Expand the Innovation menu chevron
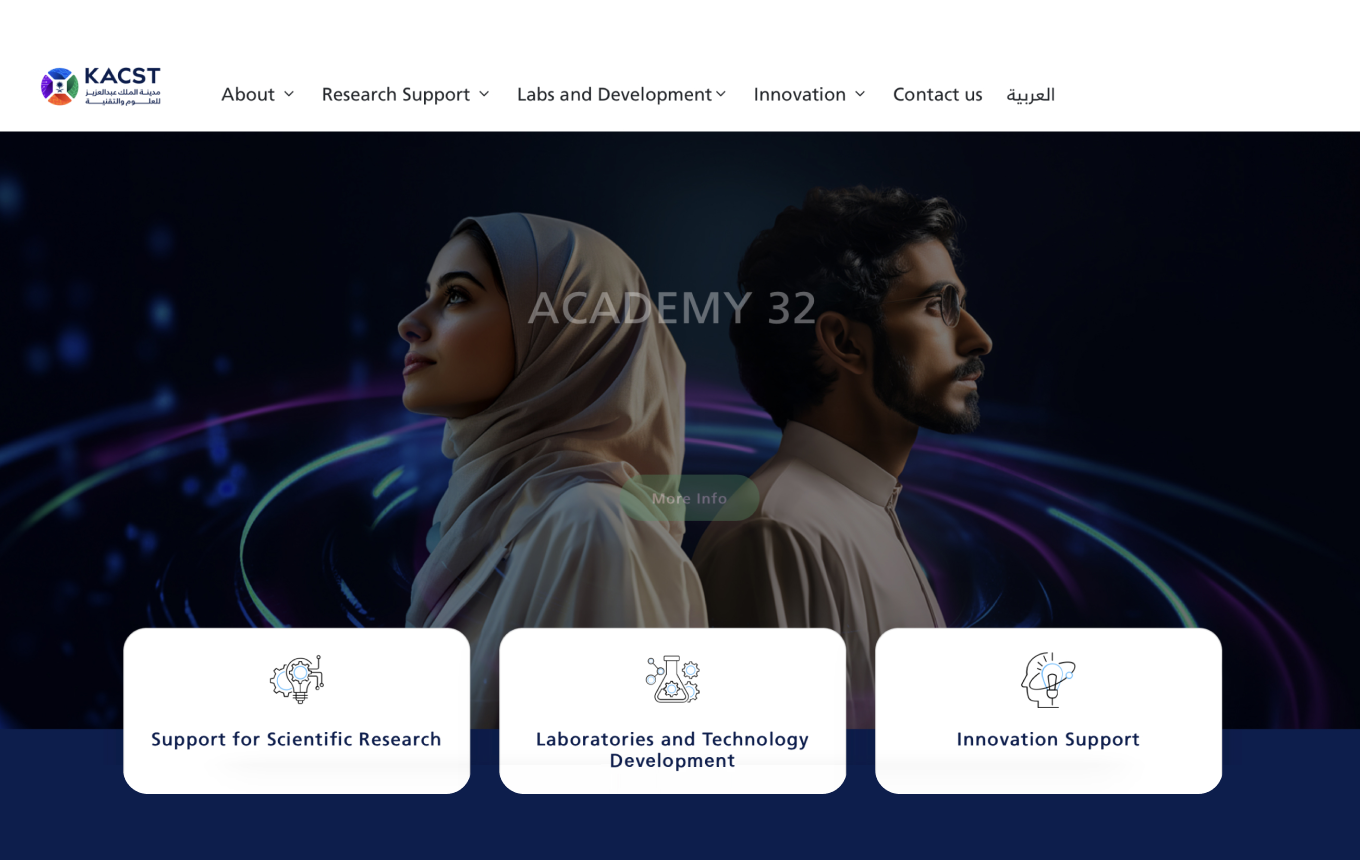The width and height of the screenshot is (1360, 860). click(x=860, y=94)
